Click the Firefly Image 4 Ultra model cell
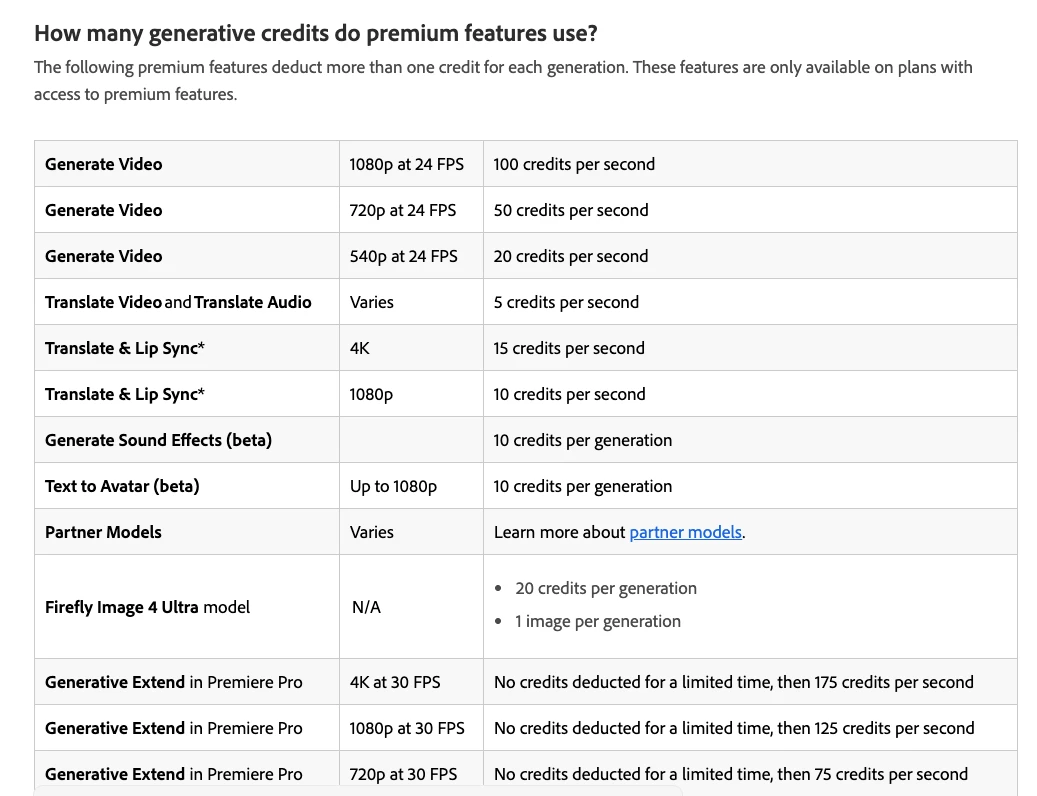 (147, 607)
